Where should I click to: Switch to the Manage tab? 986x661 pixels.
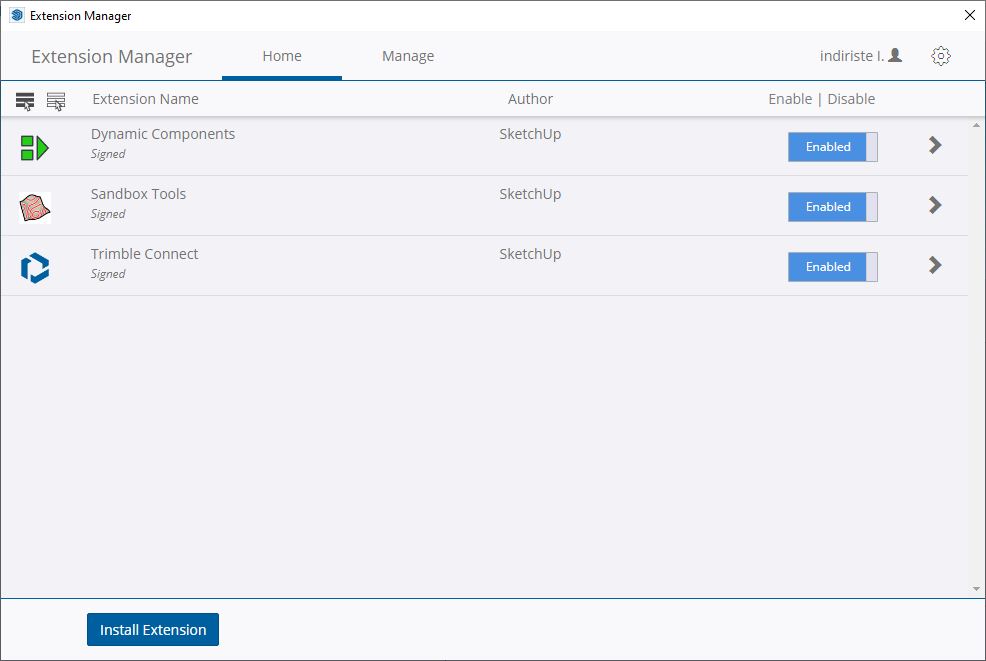[x=408, y=56]
